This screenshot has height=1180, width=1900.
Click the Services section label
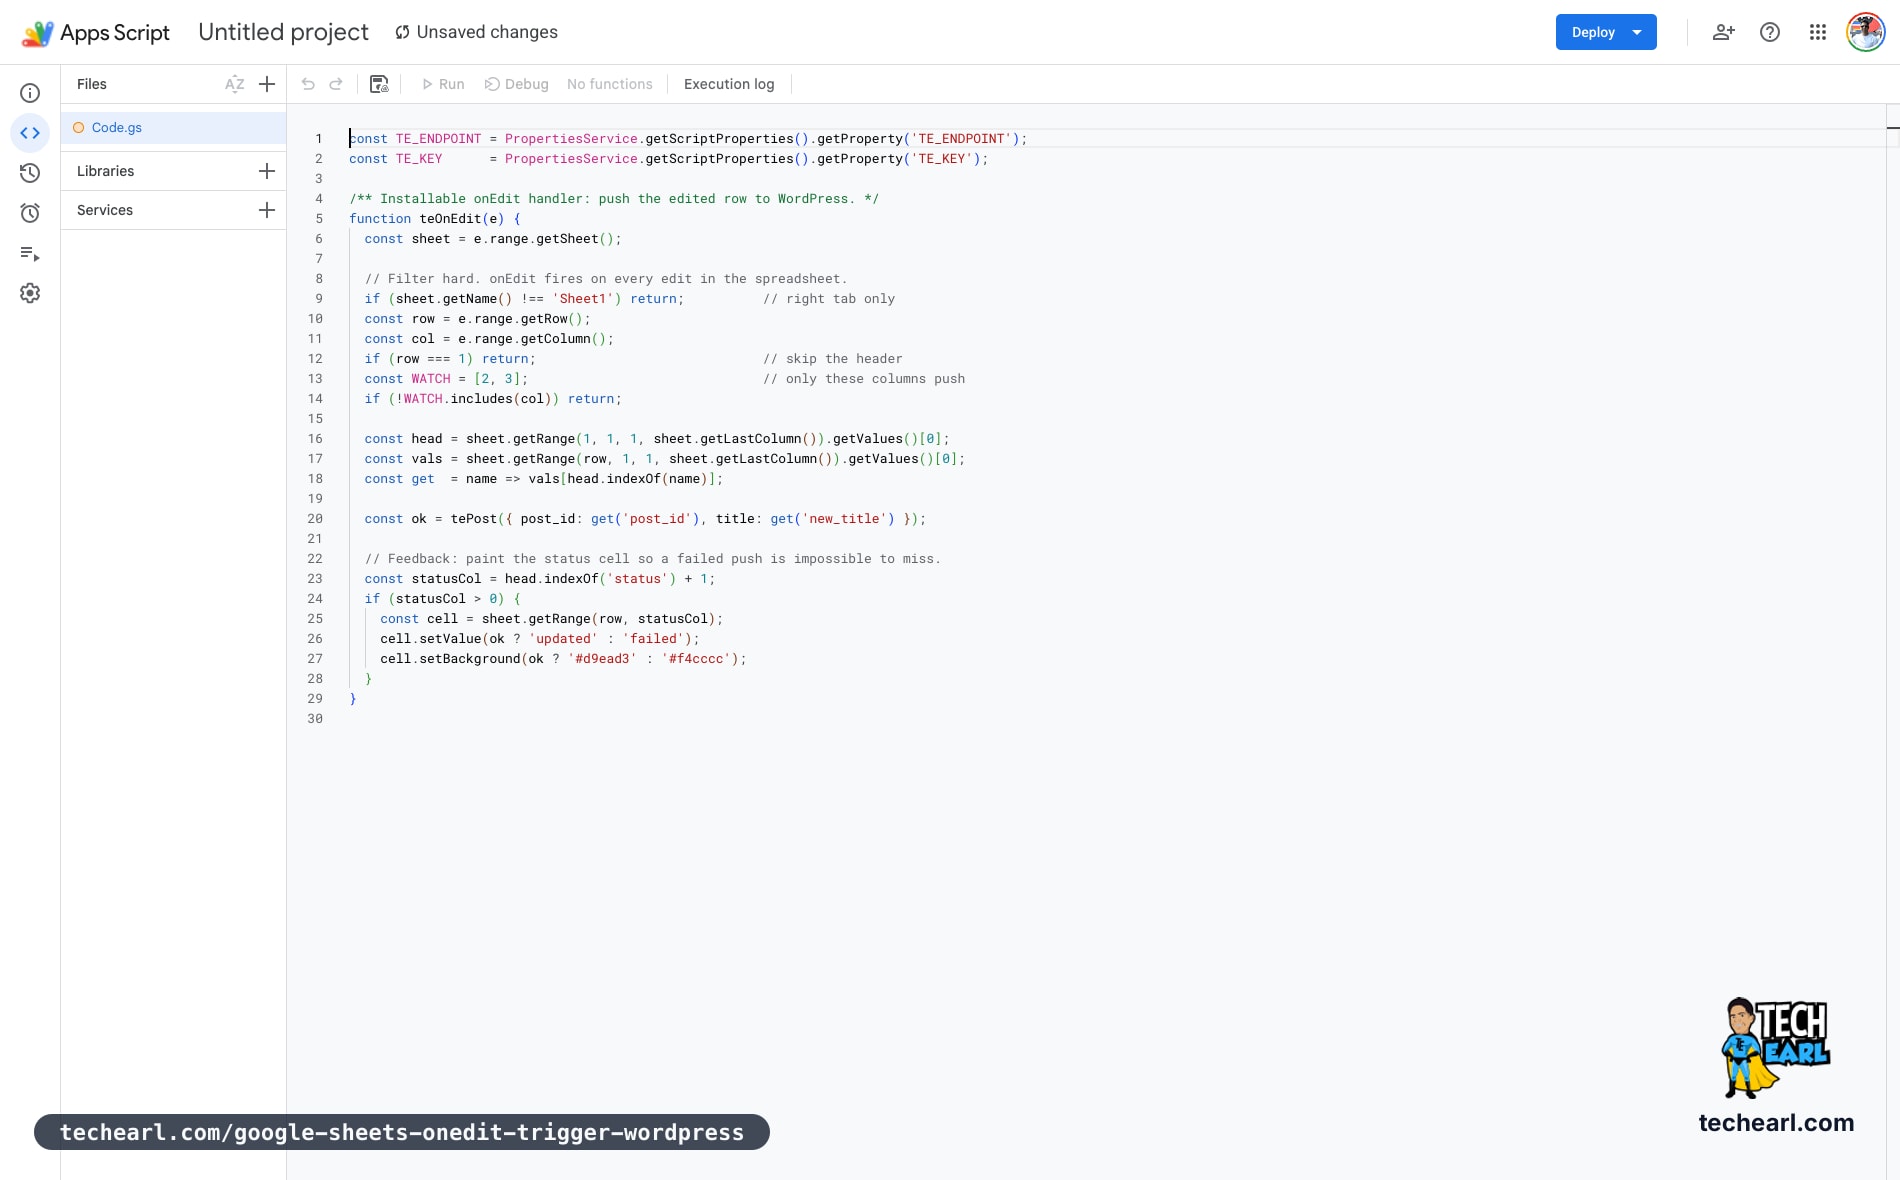pos(105,210)
